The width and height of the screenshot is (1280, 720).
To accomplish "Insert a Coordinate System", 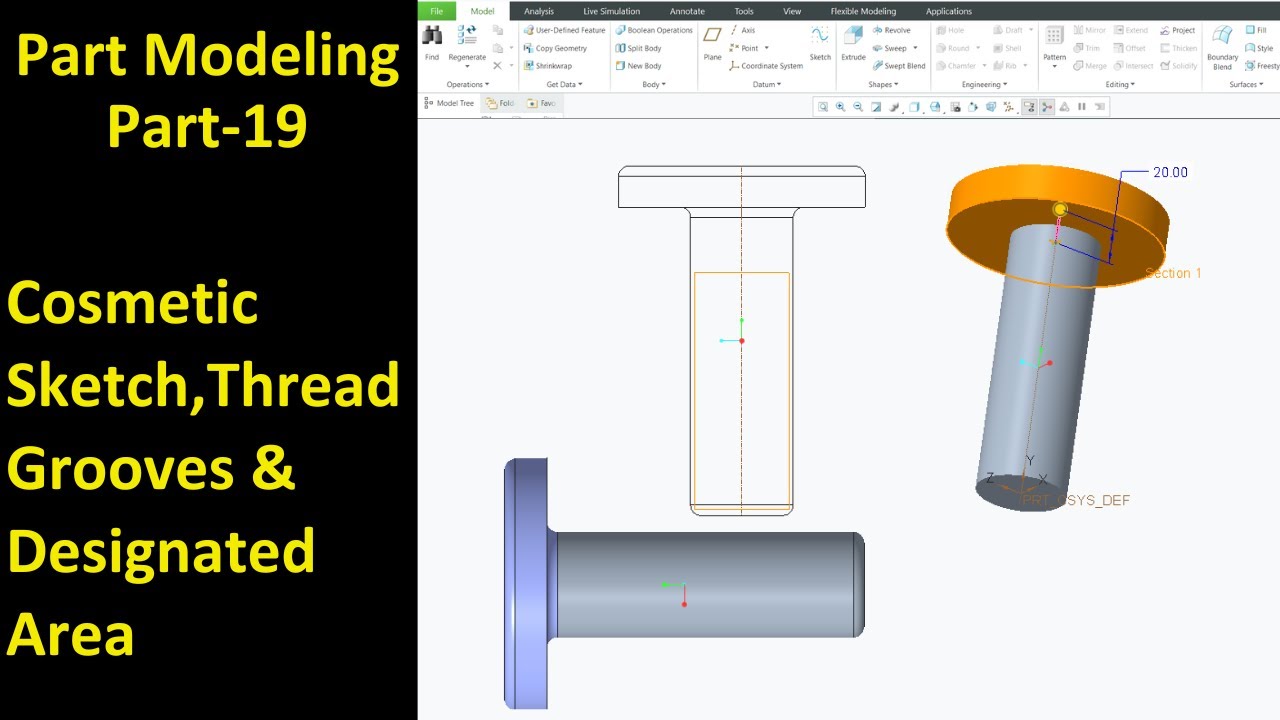I will [766, 66].
